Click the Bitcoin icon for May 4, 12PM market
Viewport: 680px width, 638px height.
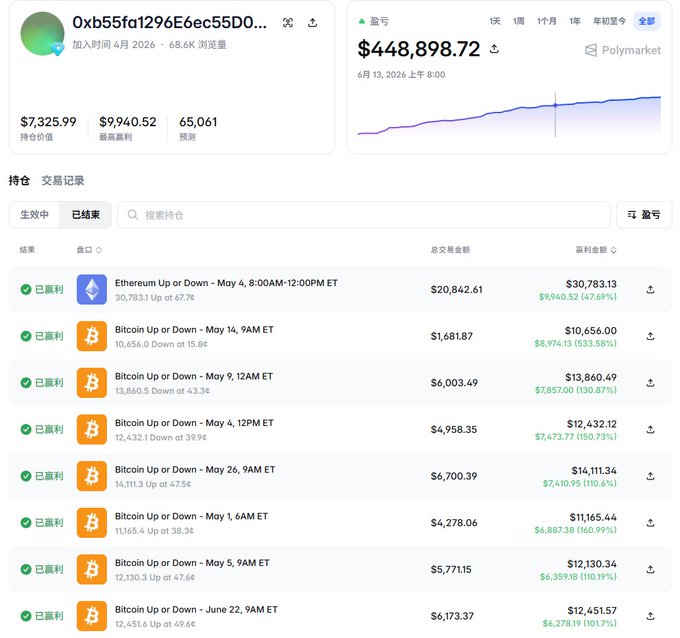pyautogui.click(x=92, y=429)
